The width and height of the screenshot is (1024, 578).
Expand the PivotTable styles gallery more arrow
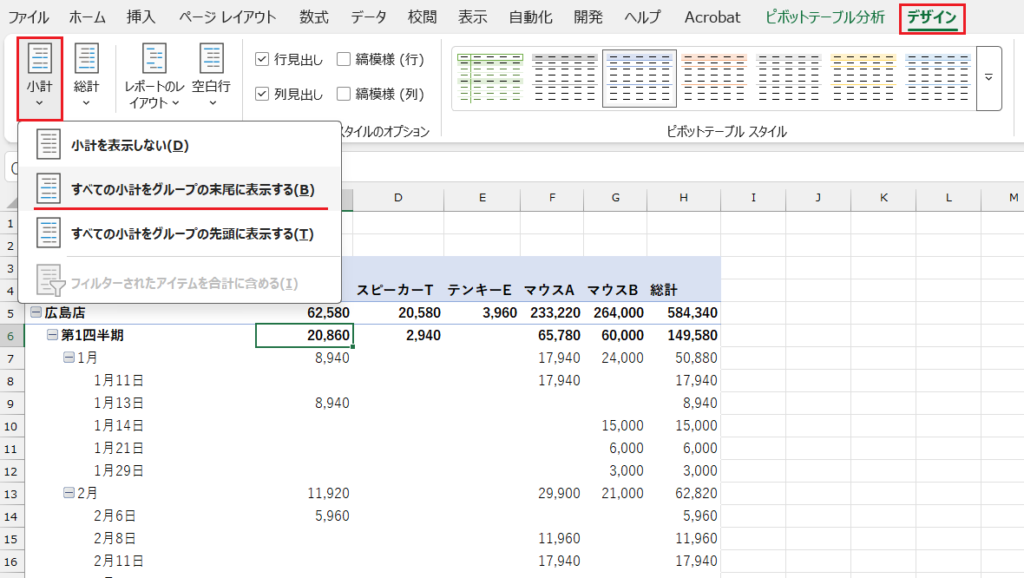[x=989, y=78]
